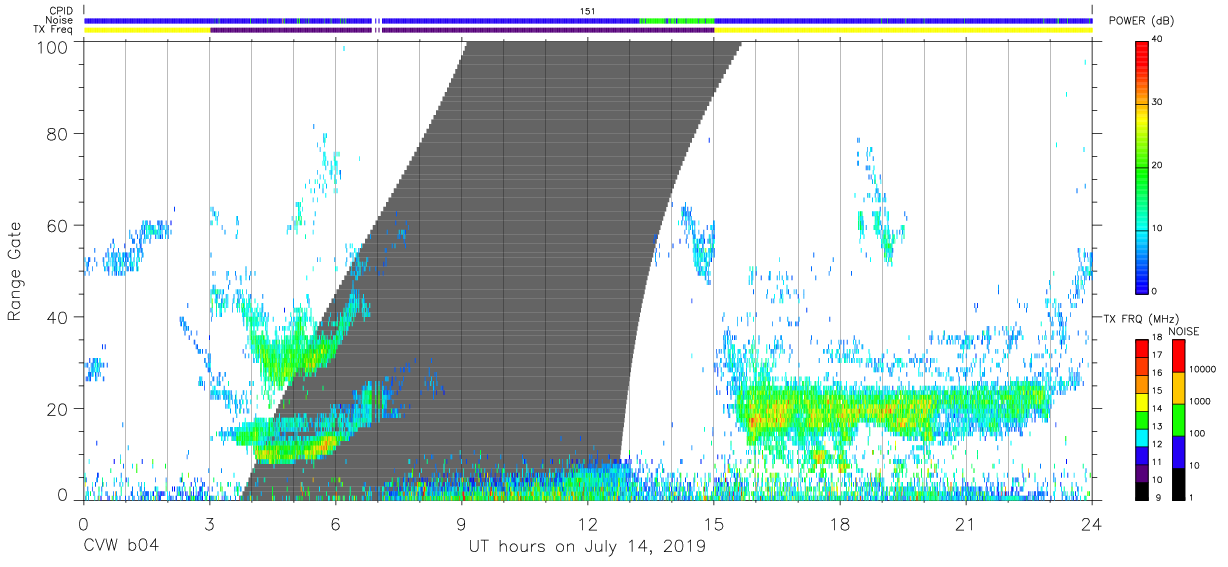1228x567 pixels.
Task: Click the 'CPID' label
Action: [x=63, y=11]
